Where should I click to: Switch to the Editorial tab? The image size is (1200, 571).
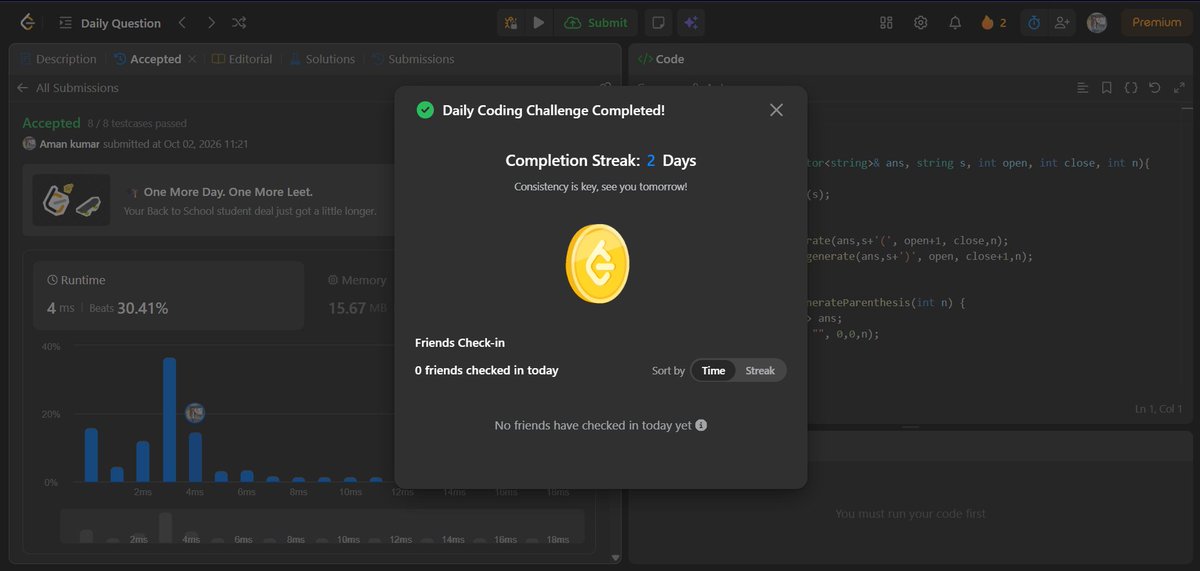pyautogui.click(x=242, y=59)
